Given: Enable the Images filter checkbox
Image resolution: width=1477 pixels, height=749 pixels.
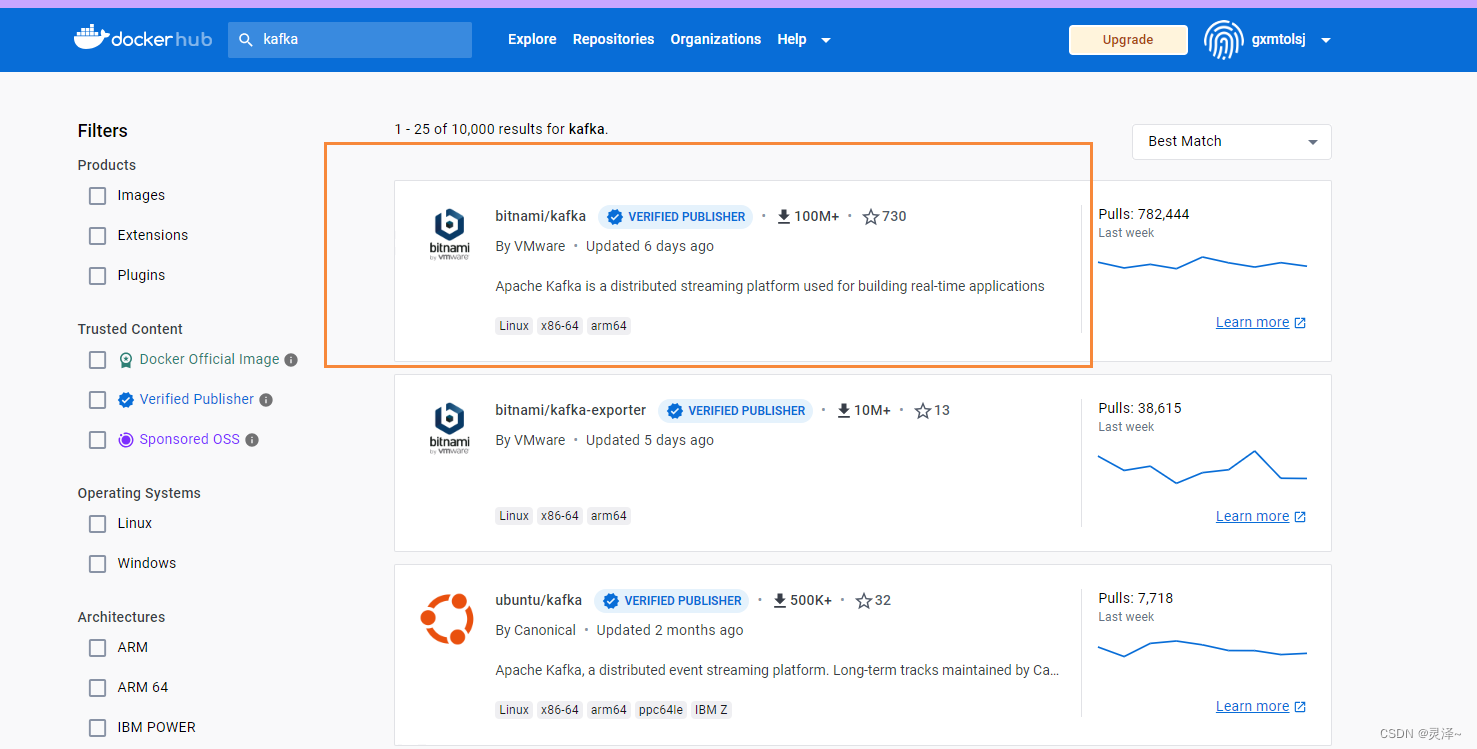Looking at the screenshot, I should tap(97, 196).
